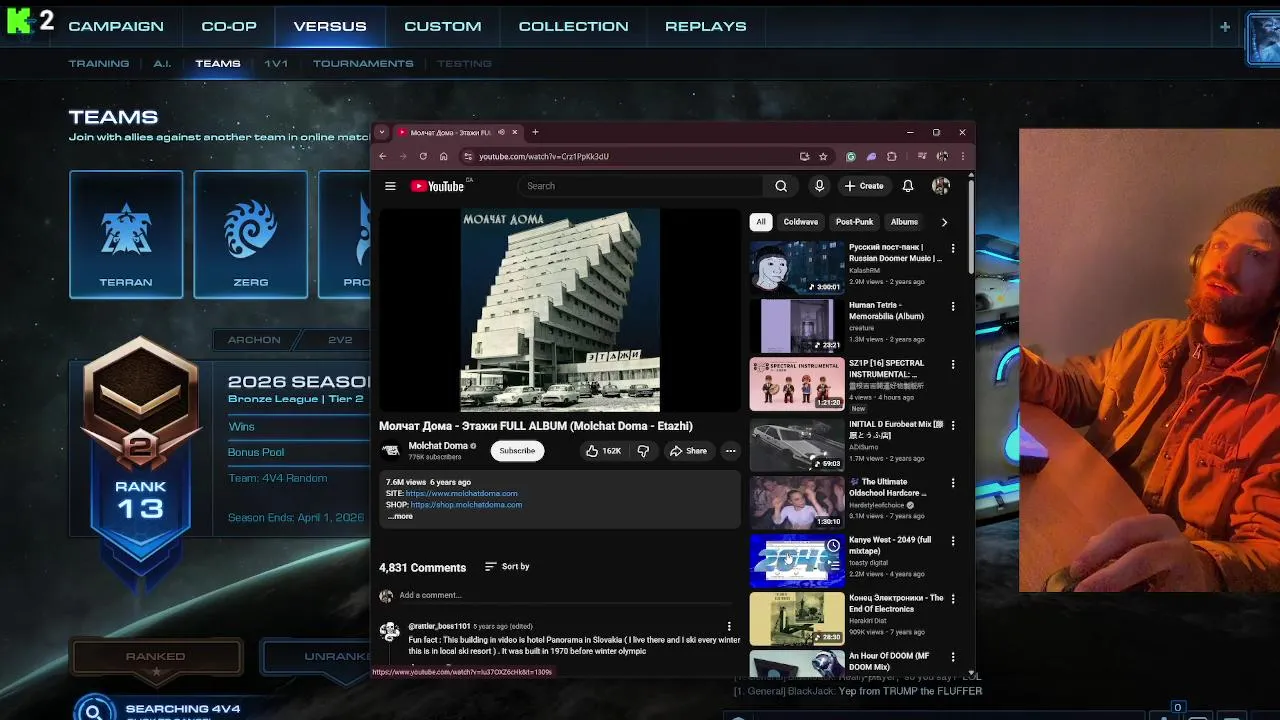Open INITIAL D Eurobeat Mix thumbnail
The image size is (1280, 720).
point(797,444)
